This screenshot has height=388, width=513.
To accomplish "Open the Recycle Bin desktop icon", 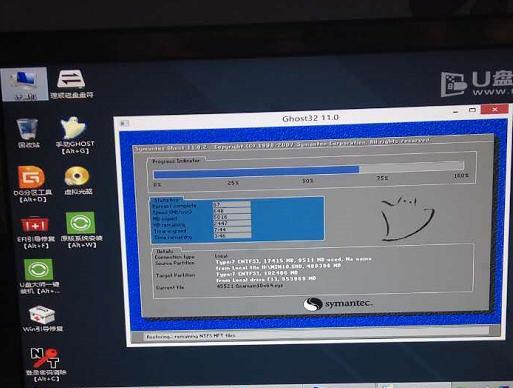I will tap(27, 133).
